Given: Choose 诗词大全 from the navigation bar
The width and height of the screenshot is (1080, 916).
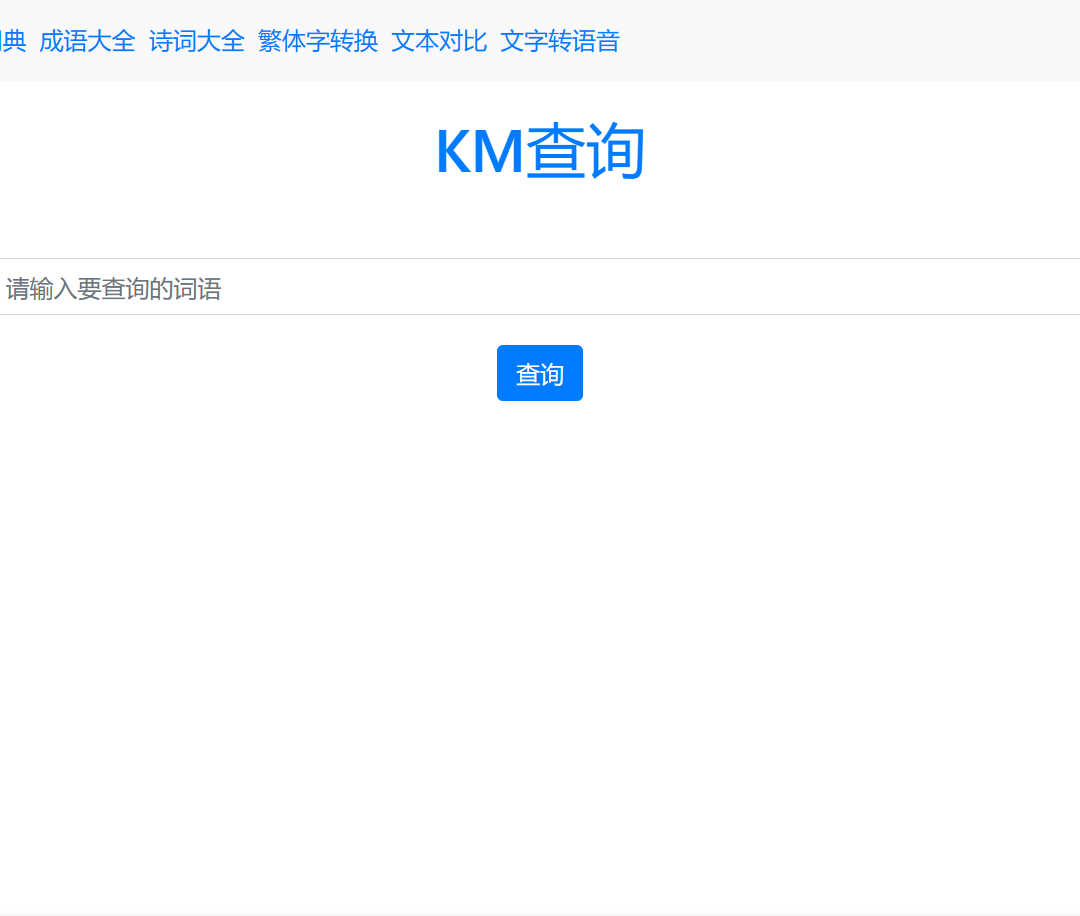Looking at the screenshot, I should tap(196, 41).
